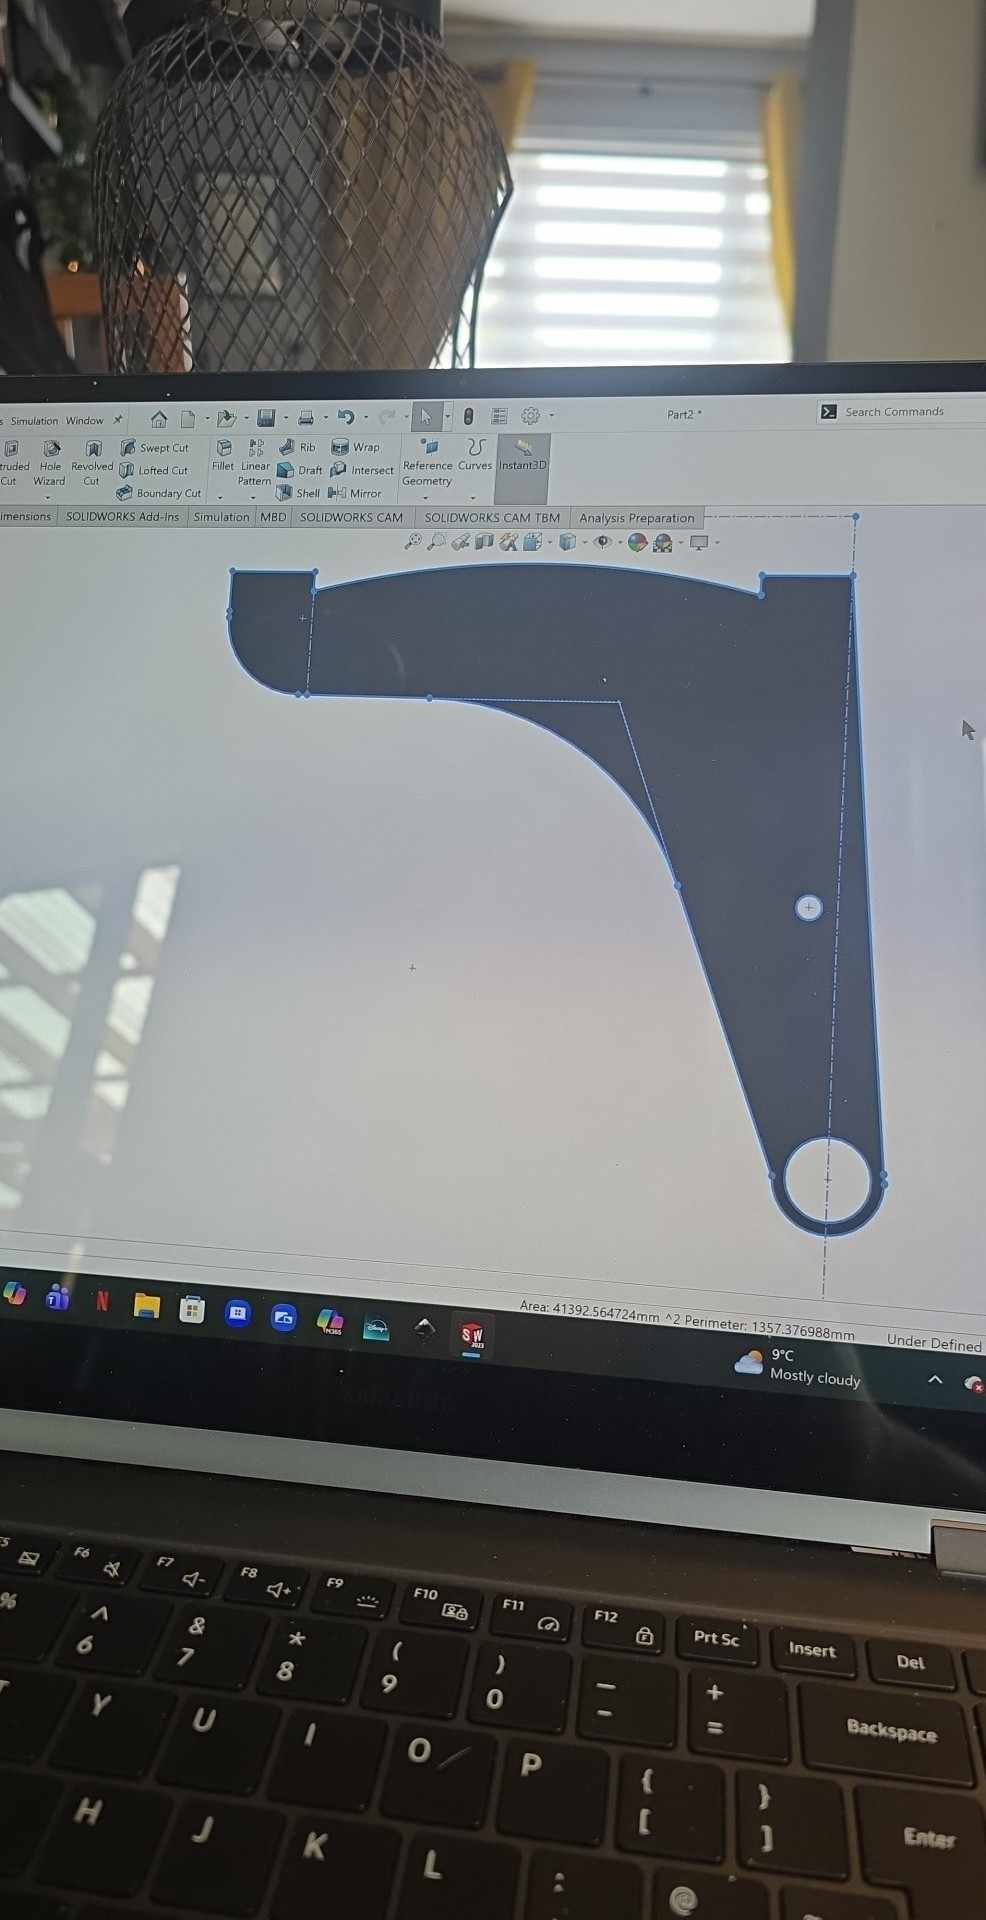Open Section View in heads-up toolbar

coord(484,542)
